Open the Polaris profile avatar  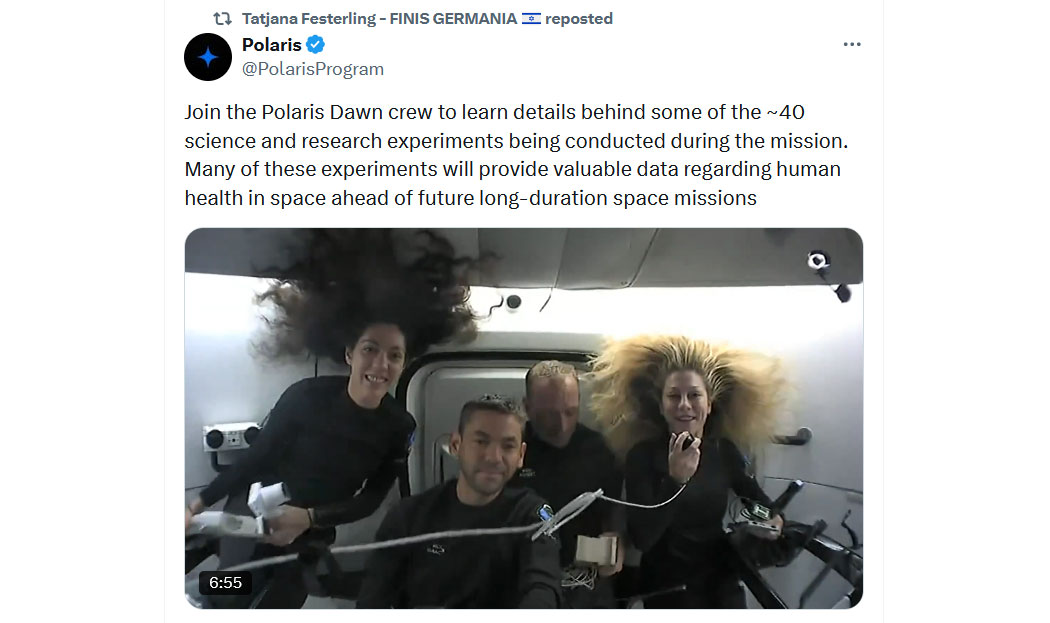pos(208,57)
